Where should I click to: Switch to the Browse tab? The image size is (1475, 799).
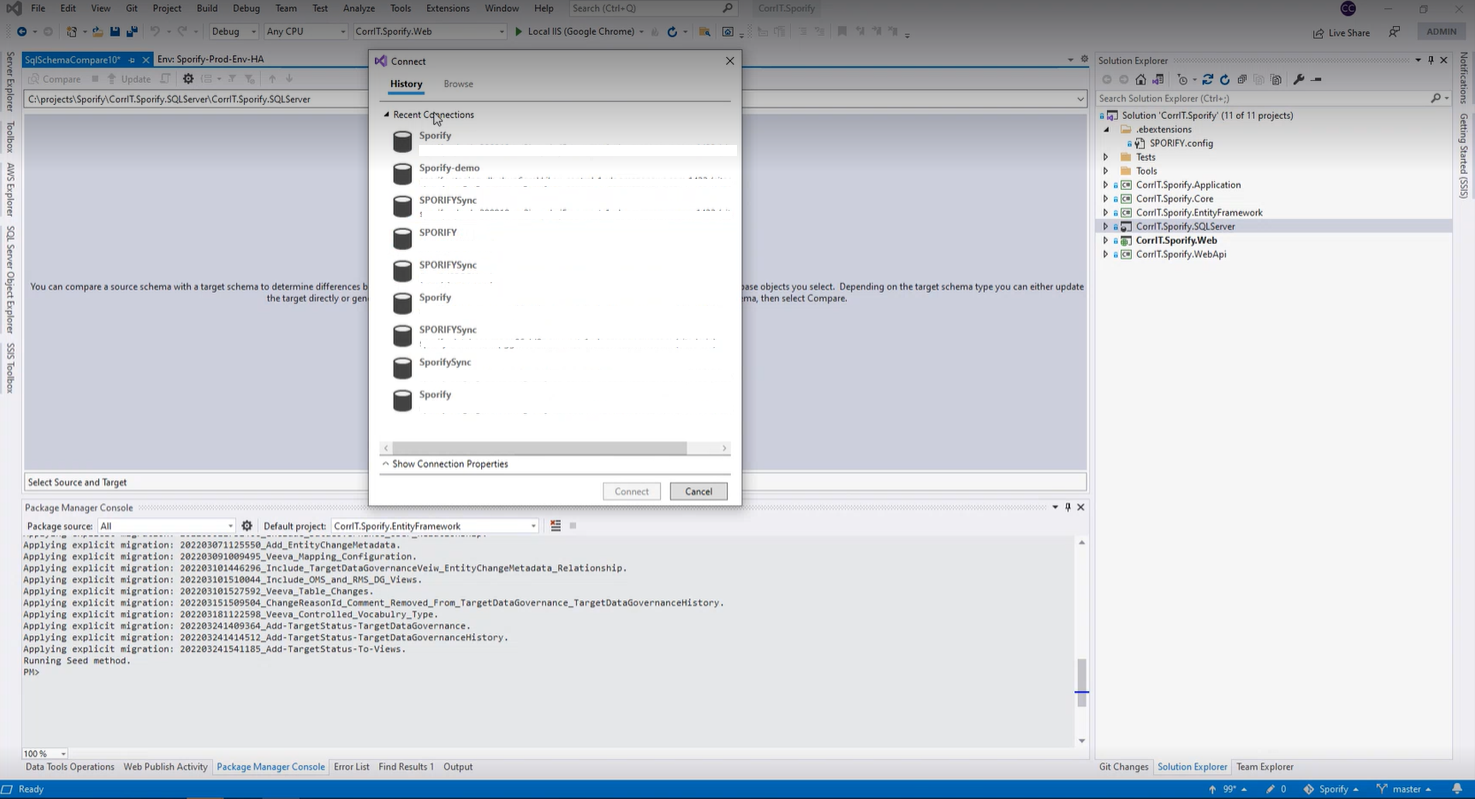pos(458,84)
